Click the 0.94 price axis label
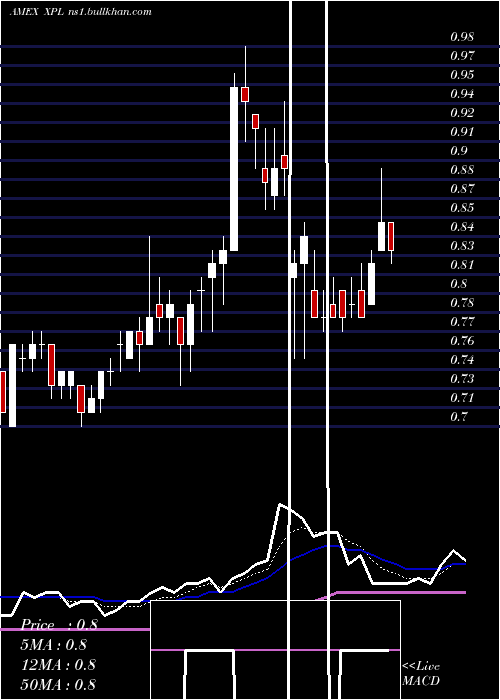This screenshot has width=500, height=700. (x=462, y=94)
